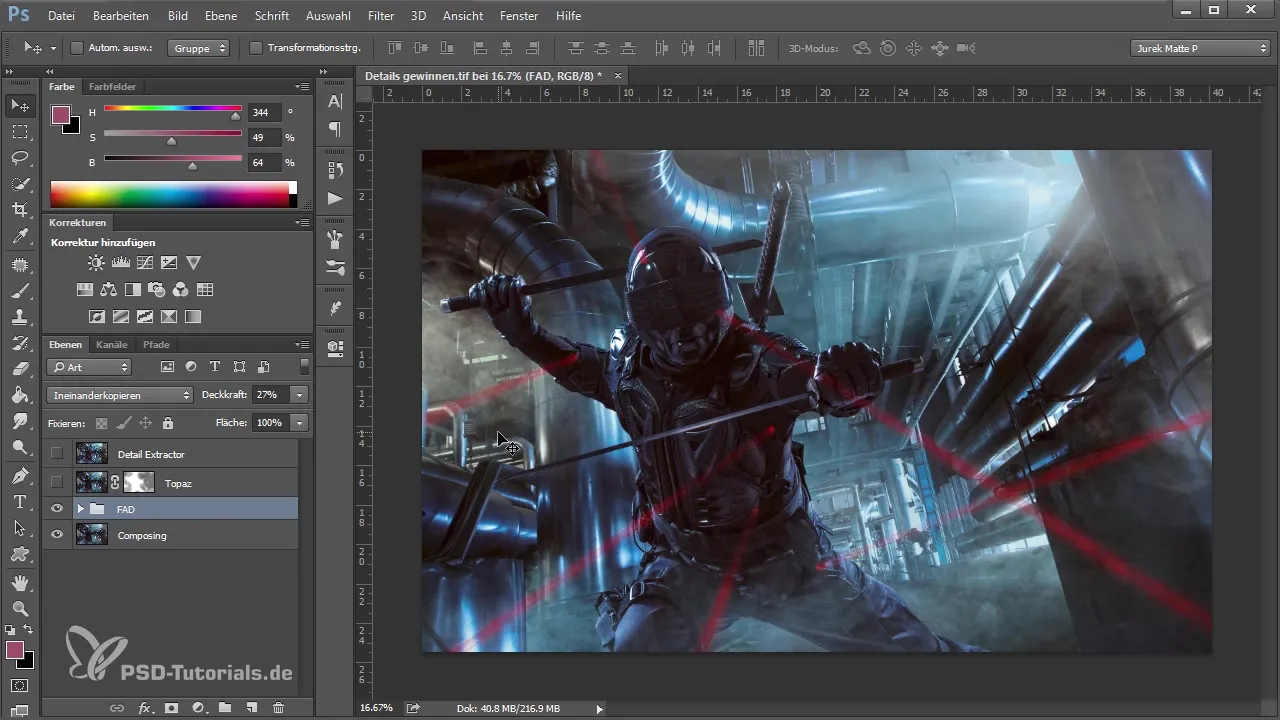Select the Rectangular Marquee tool

point(20,131)
